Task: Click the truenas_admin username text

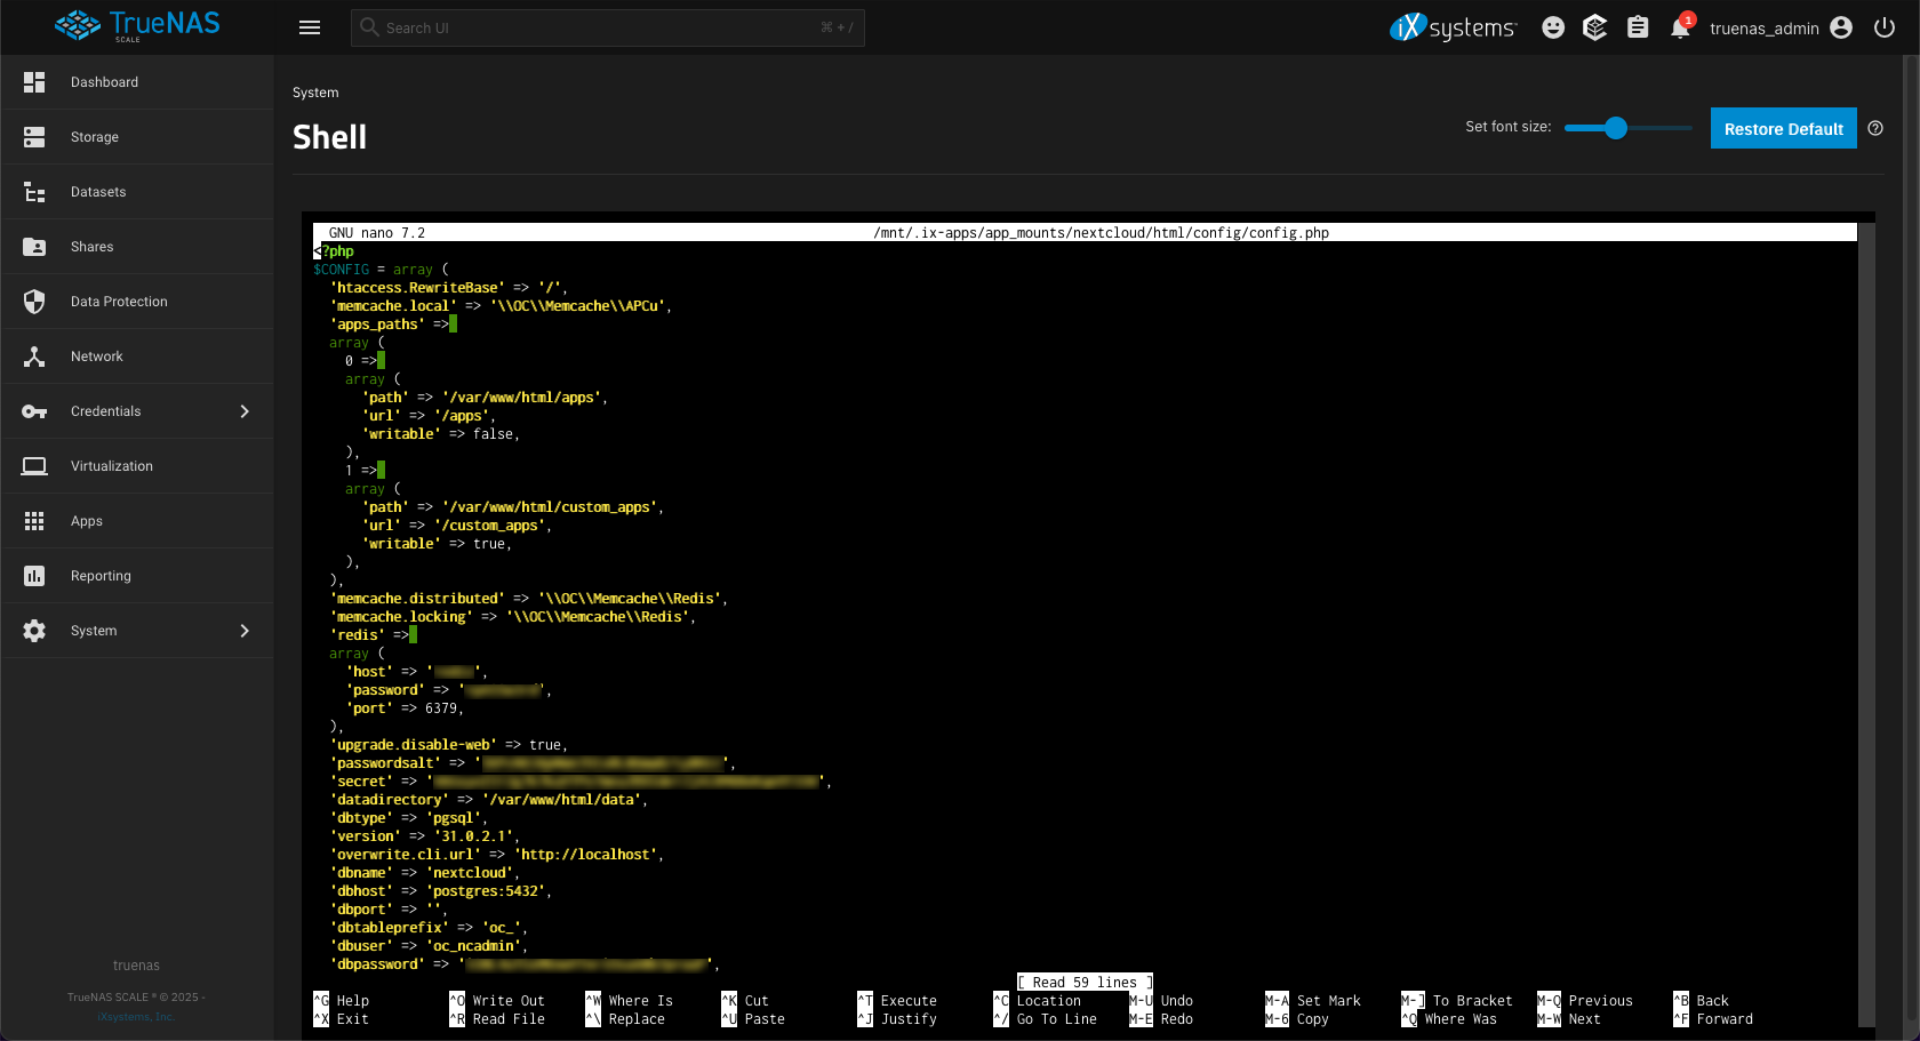Action: coord(1764,28)
